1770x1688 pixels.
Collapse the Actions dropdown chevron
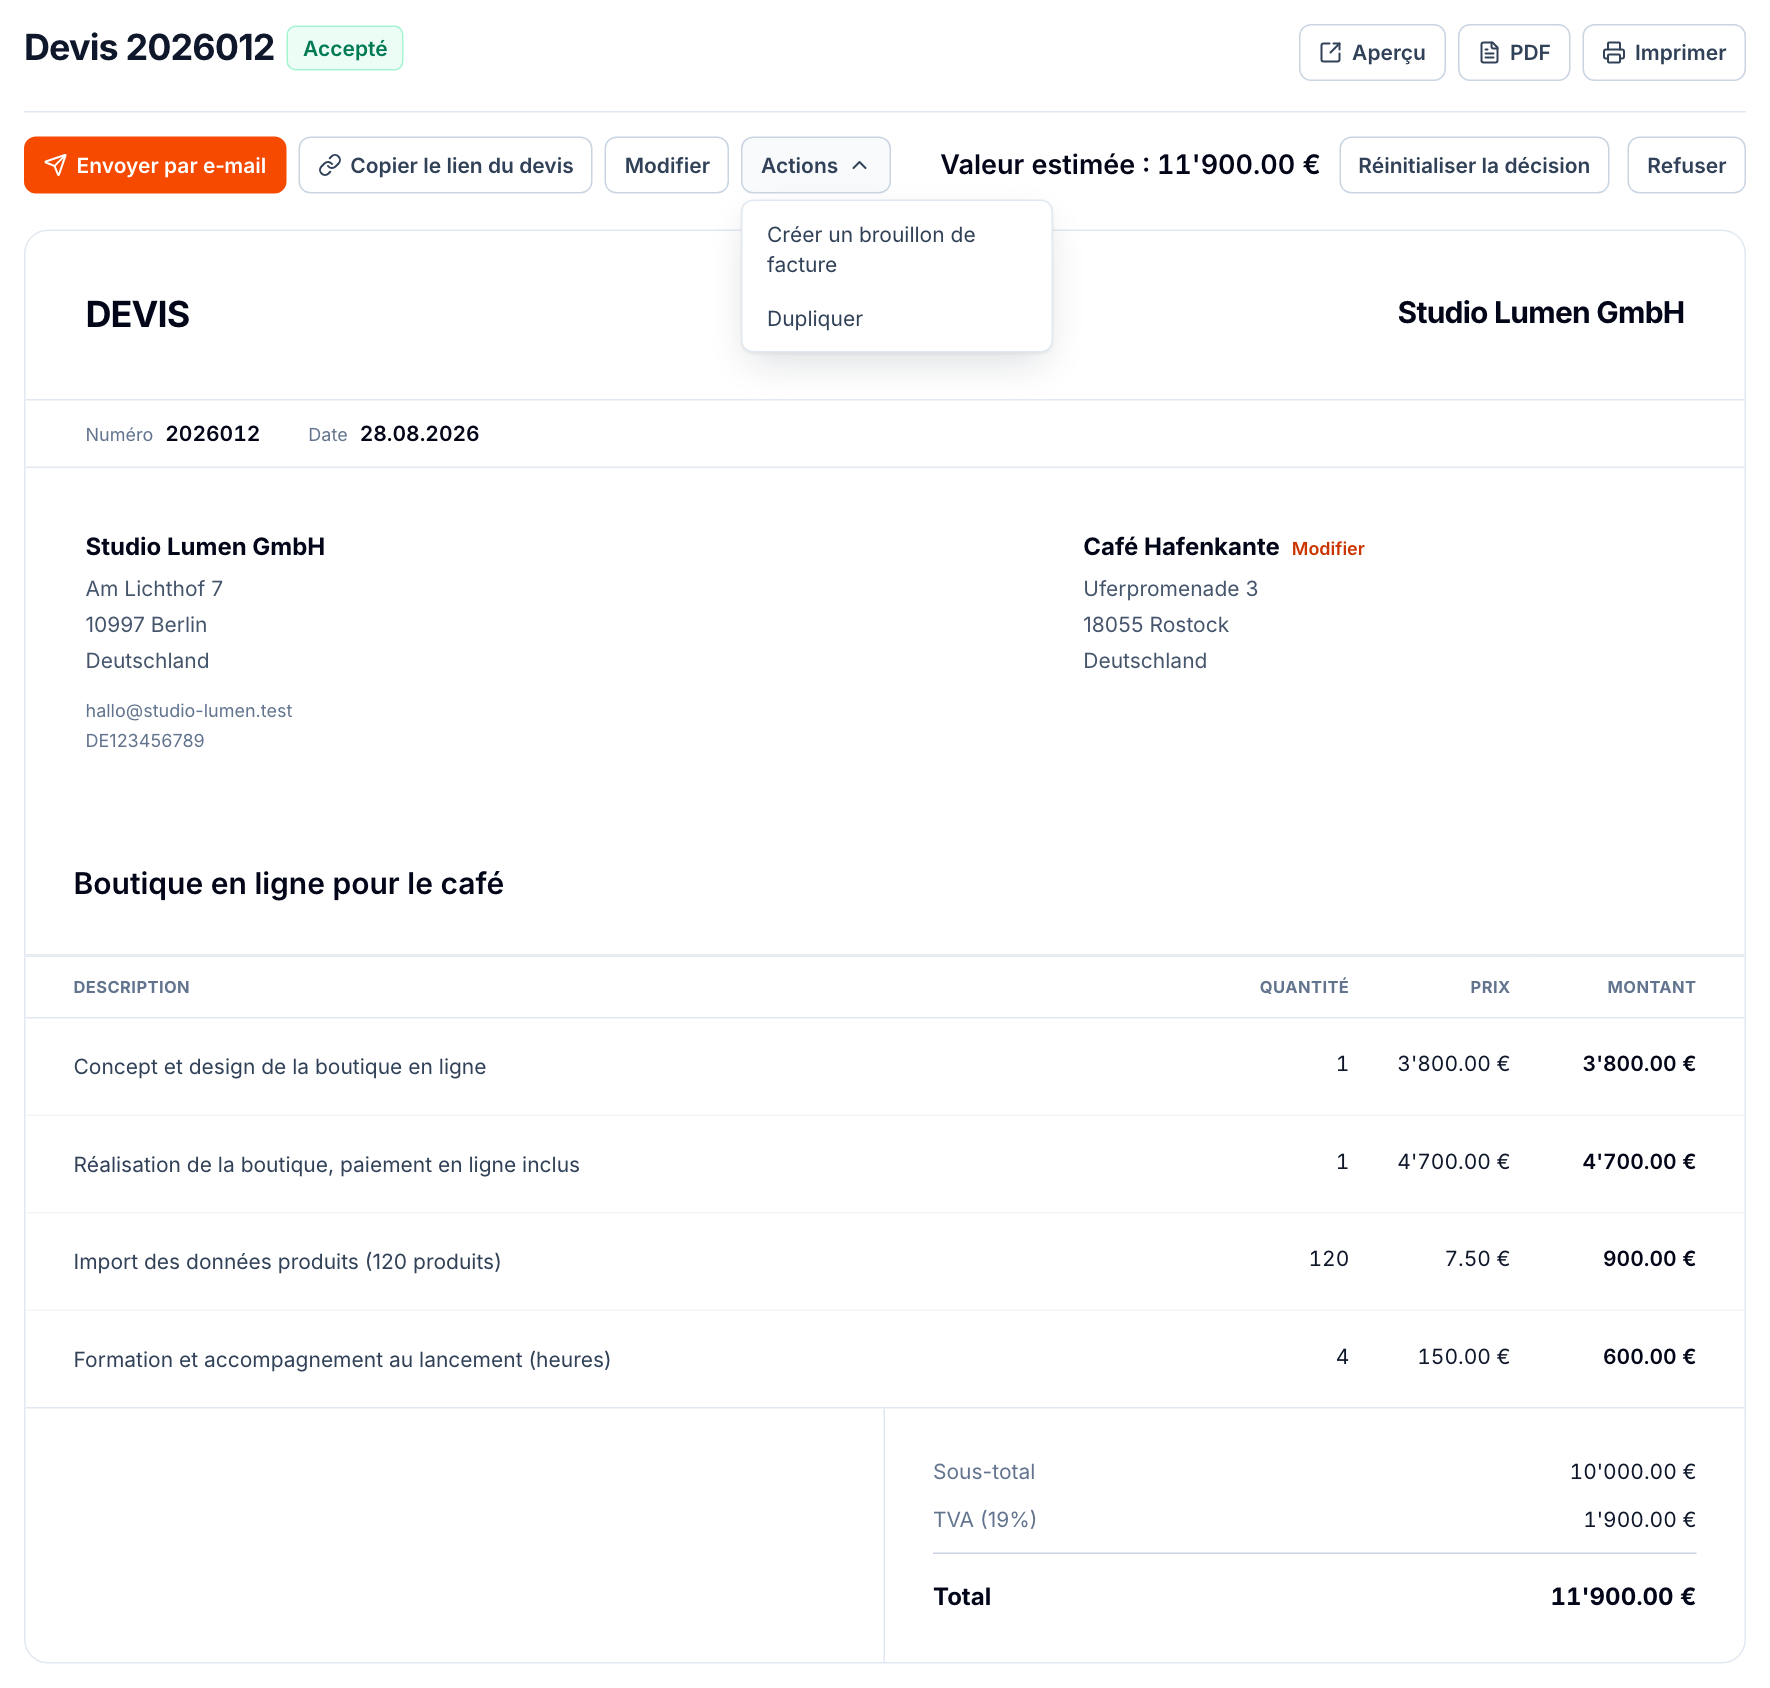(859, 165)
